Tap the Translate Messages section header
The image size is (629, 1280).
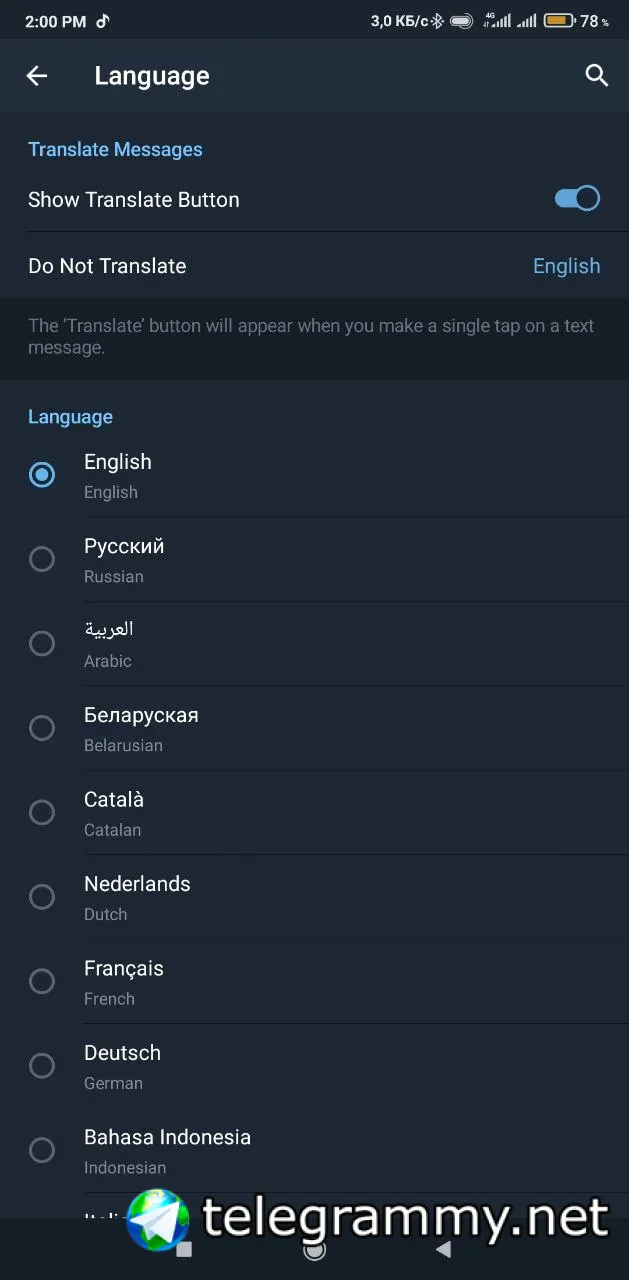coord(115,150)
